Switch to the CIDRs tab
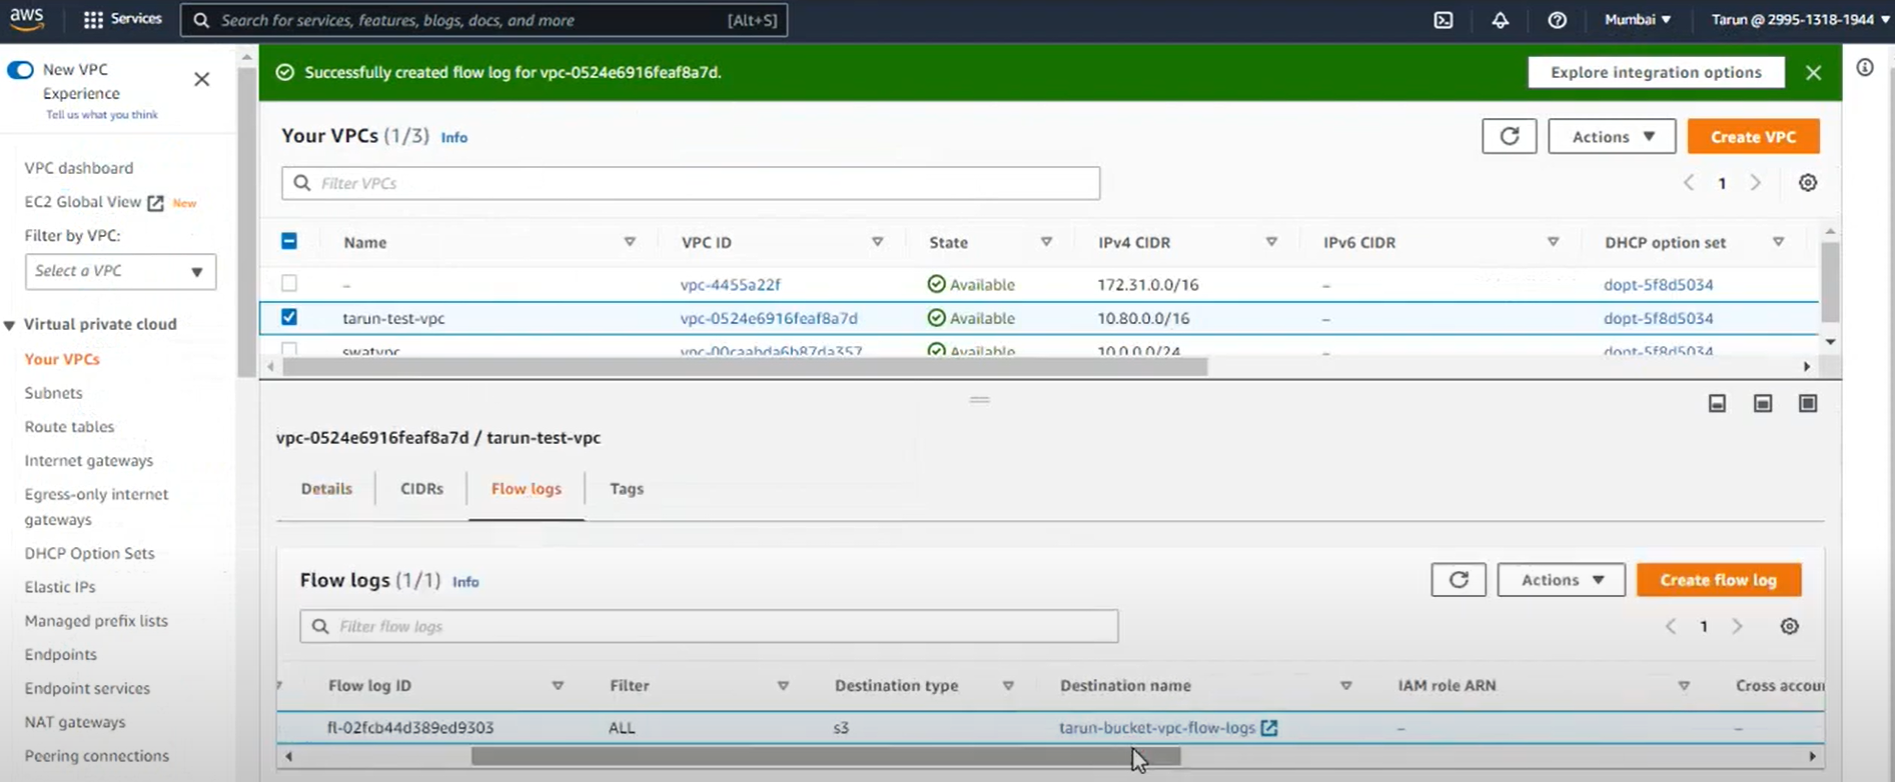Screen dimensions: 1895x782 coord(422,489)
